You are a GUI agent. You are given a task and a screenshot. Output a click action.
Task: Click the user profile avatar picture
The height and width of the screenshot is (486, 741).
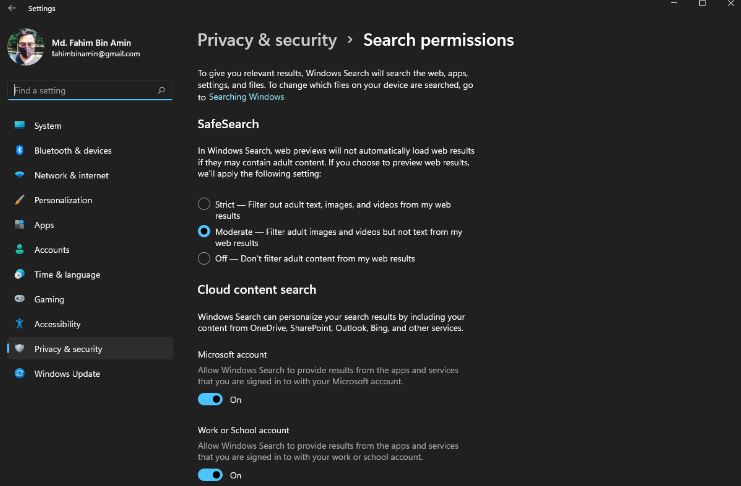pyautogui.click(x=26, y=47)
